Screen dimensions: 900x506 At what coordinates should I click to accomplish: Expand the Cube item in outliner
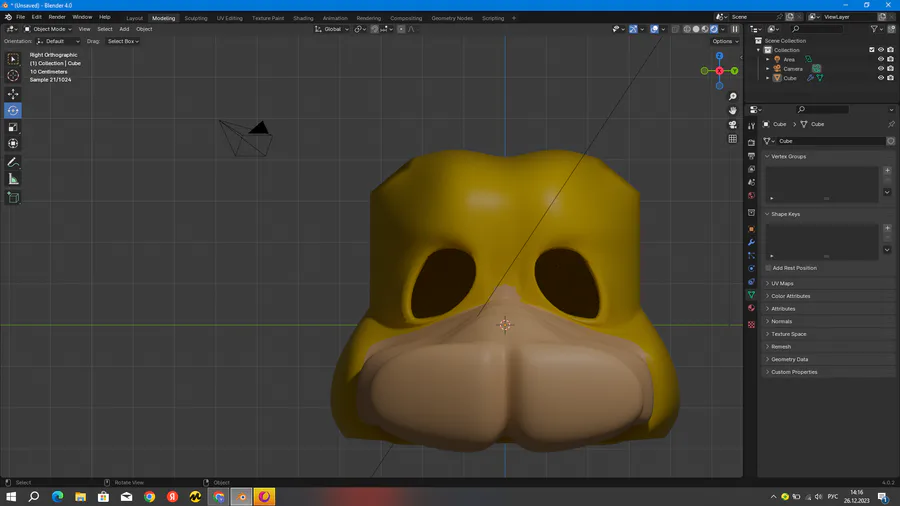click(x=767, y=78)
